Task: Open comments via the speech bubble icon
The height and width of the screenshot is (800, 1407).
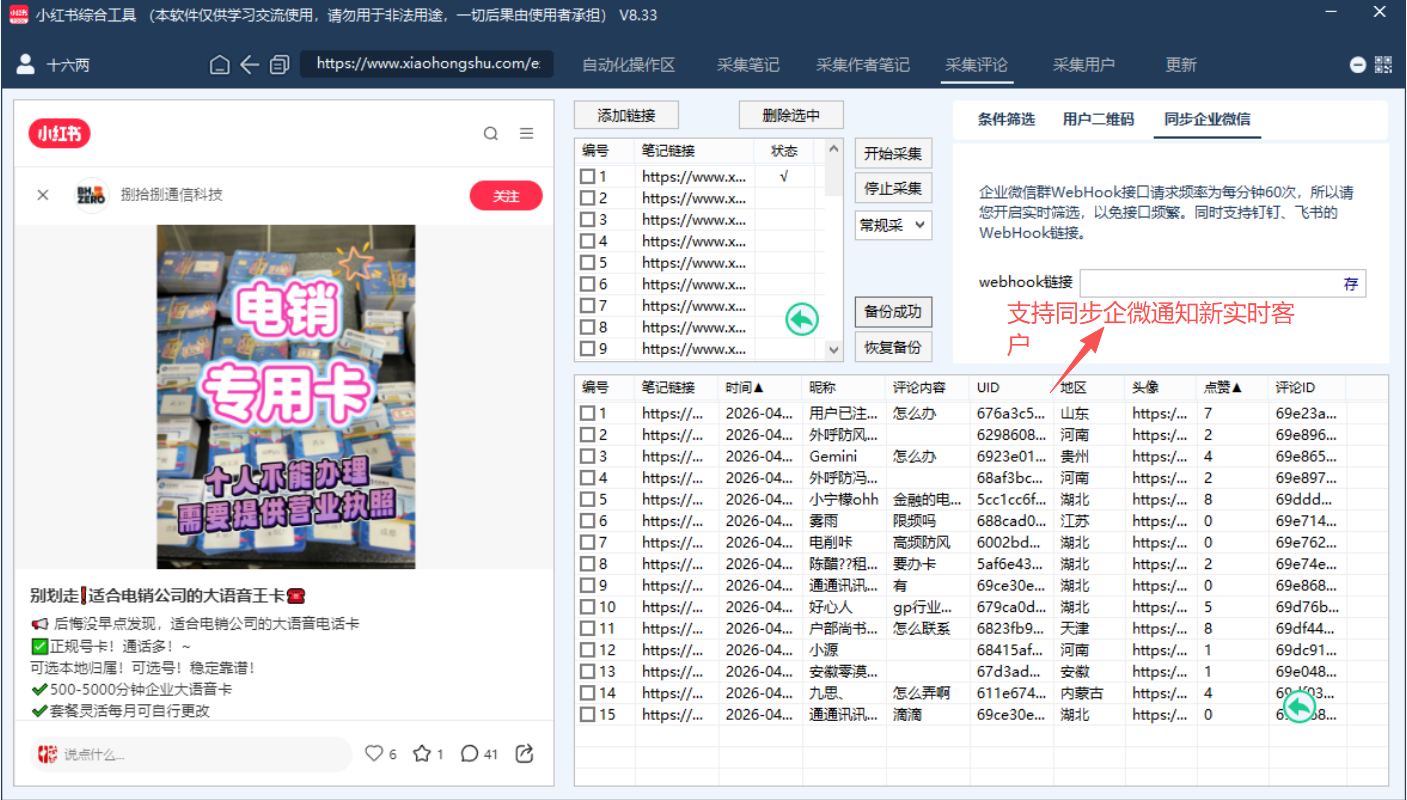Action: tap(469, 754)
